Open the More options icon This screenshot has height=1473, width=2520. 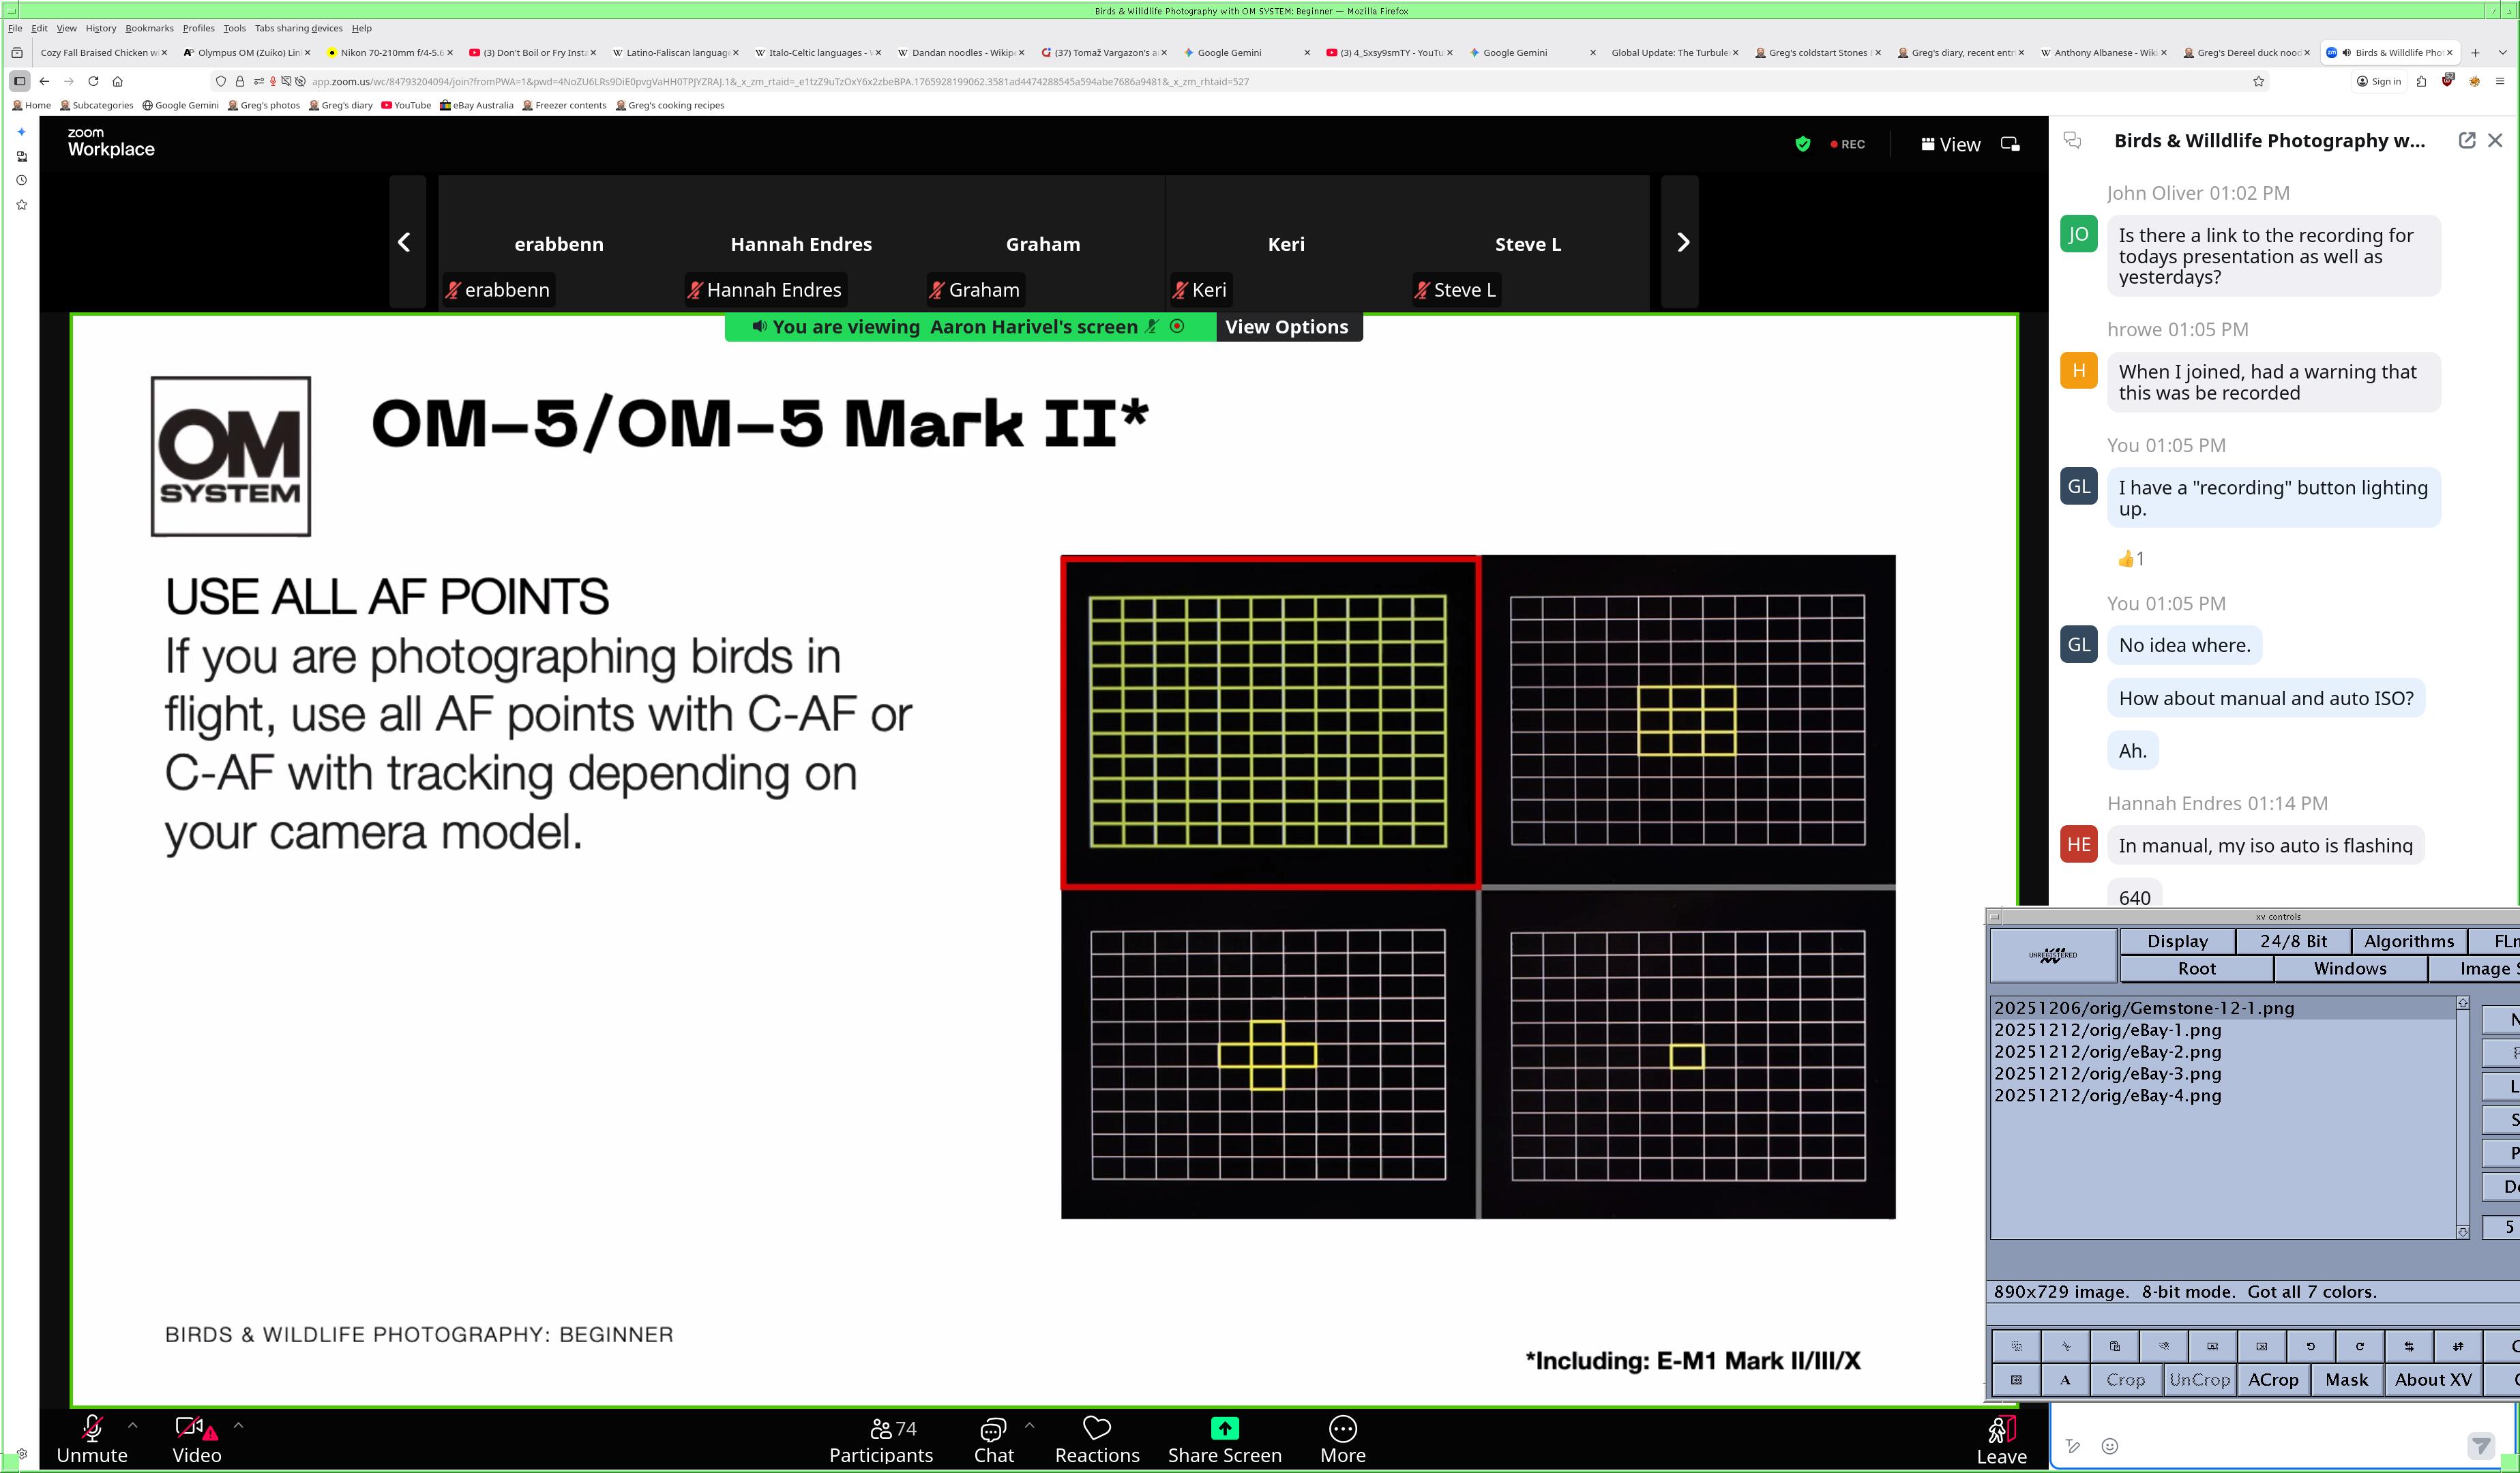coord(1342,1428)
